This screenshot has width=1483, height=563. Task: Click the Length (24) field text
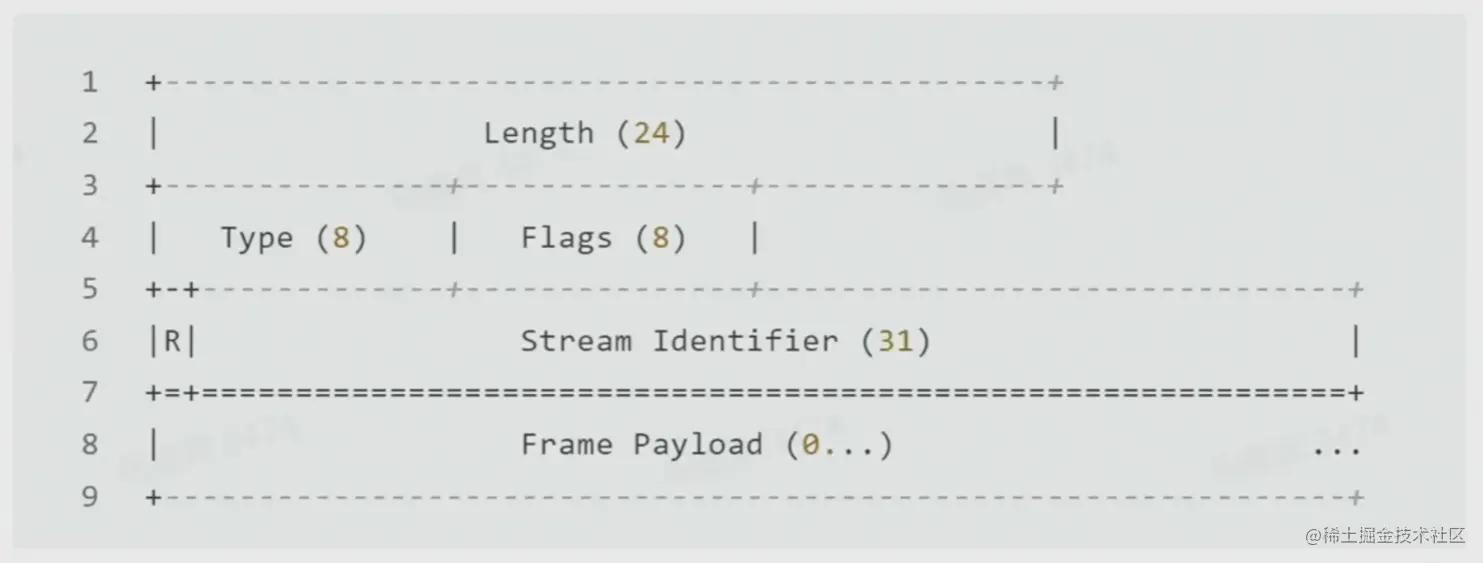coord(585,133)
